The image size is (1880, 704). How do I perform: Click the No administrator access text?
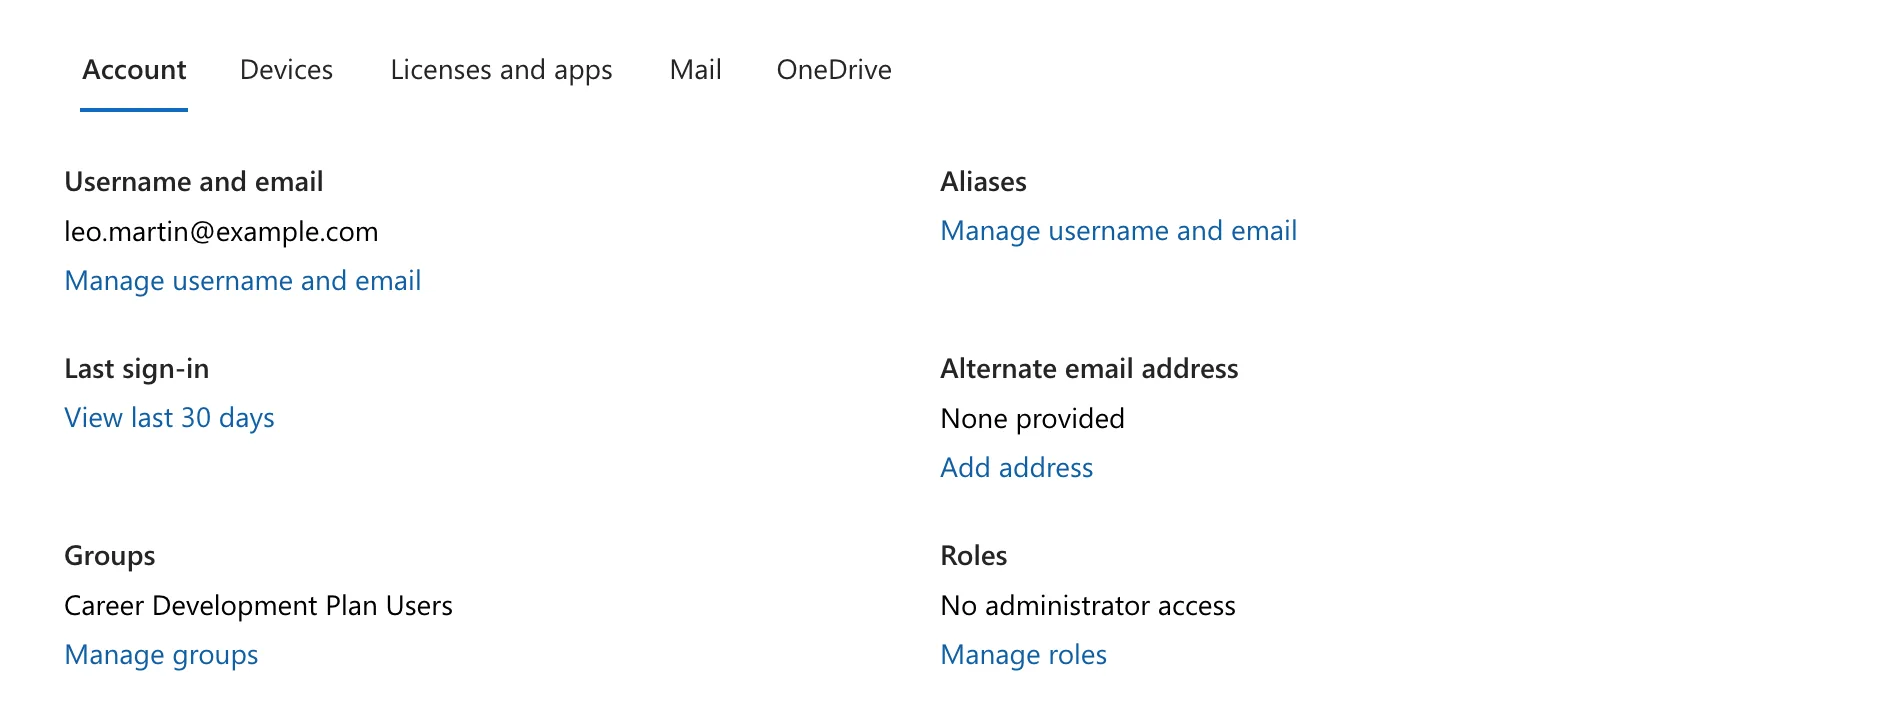[x=1088, y=606]
